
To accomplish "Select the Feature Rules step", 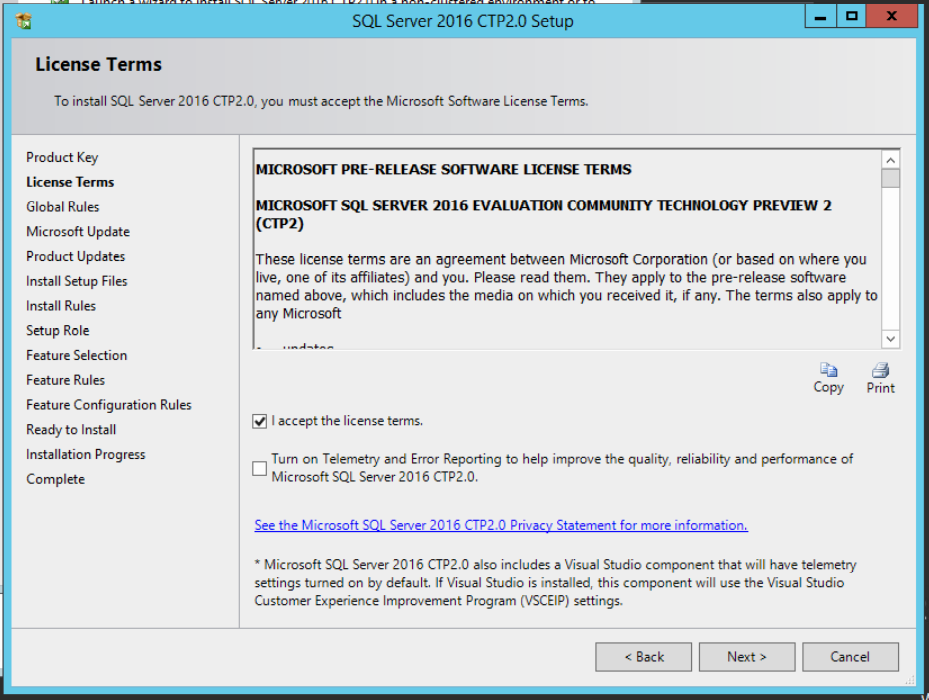I will [65, 380].
